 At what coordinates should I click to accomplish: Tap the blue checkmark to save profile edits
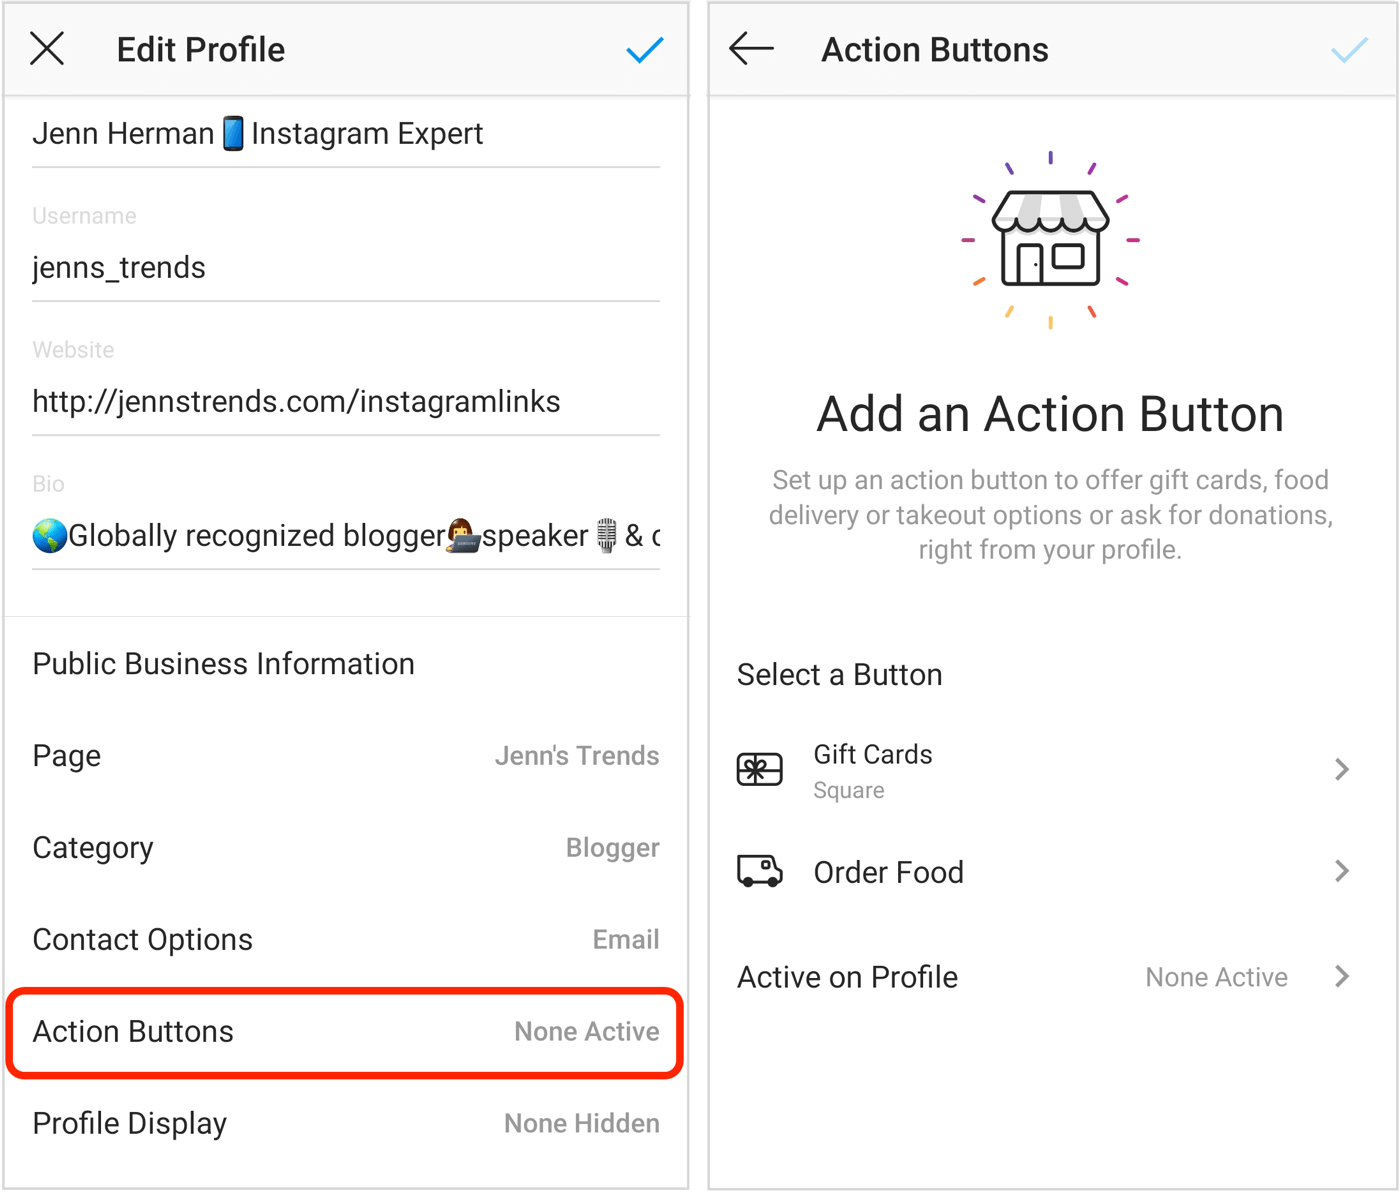tap(645, 49)
